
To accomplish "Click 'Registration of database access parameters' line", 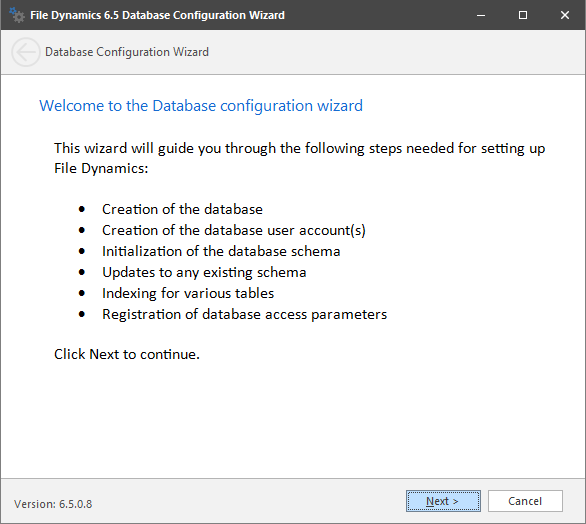I will tap(245, 314).
